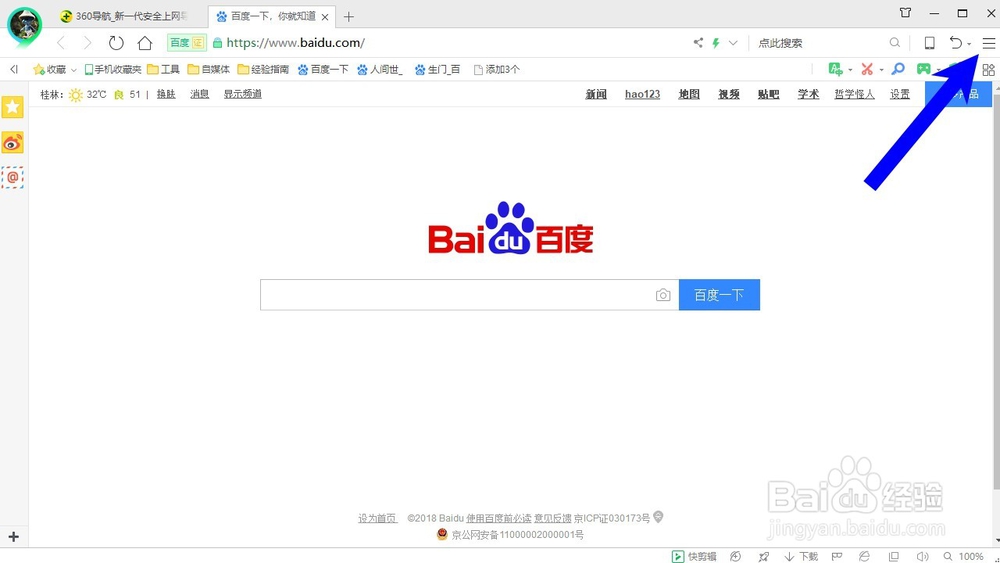Click the 添加3个 bookmark item
This screenshot has height=563, width=1000.
[x=496, y=69]
